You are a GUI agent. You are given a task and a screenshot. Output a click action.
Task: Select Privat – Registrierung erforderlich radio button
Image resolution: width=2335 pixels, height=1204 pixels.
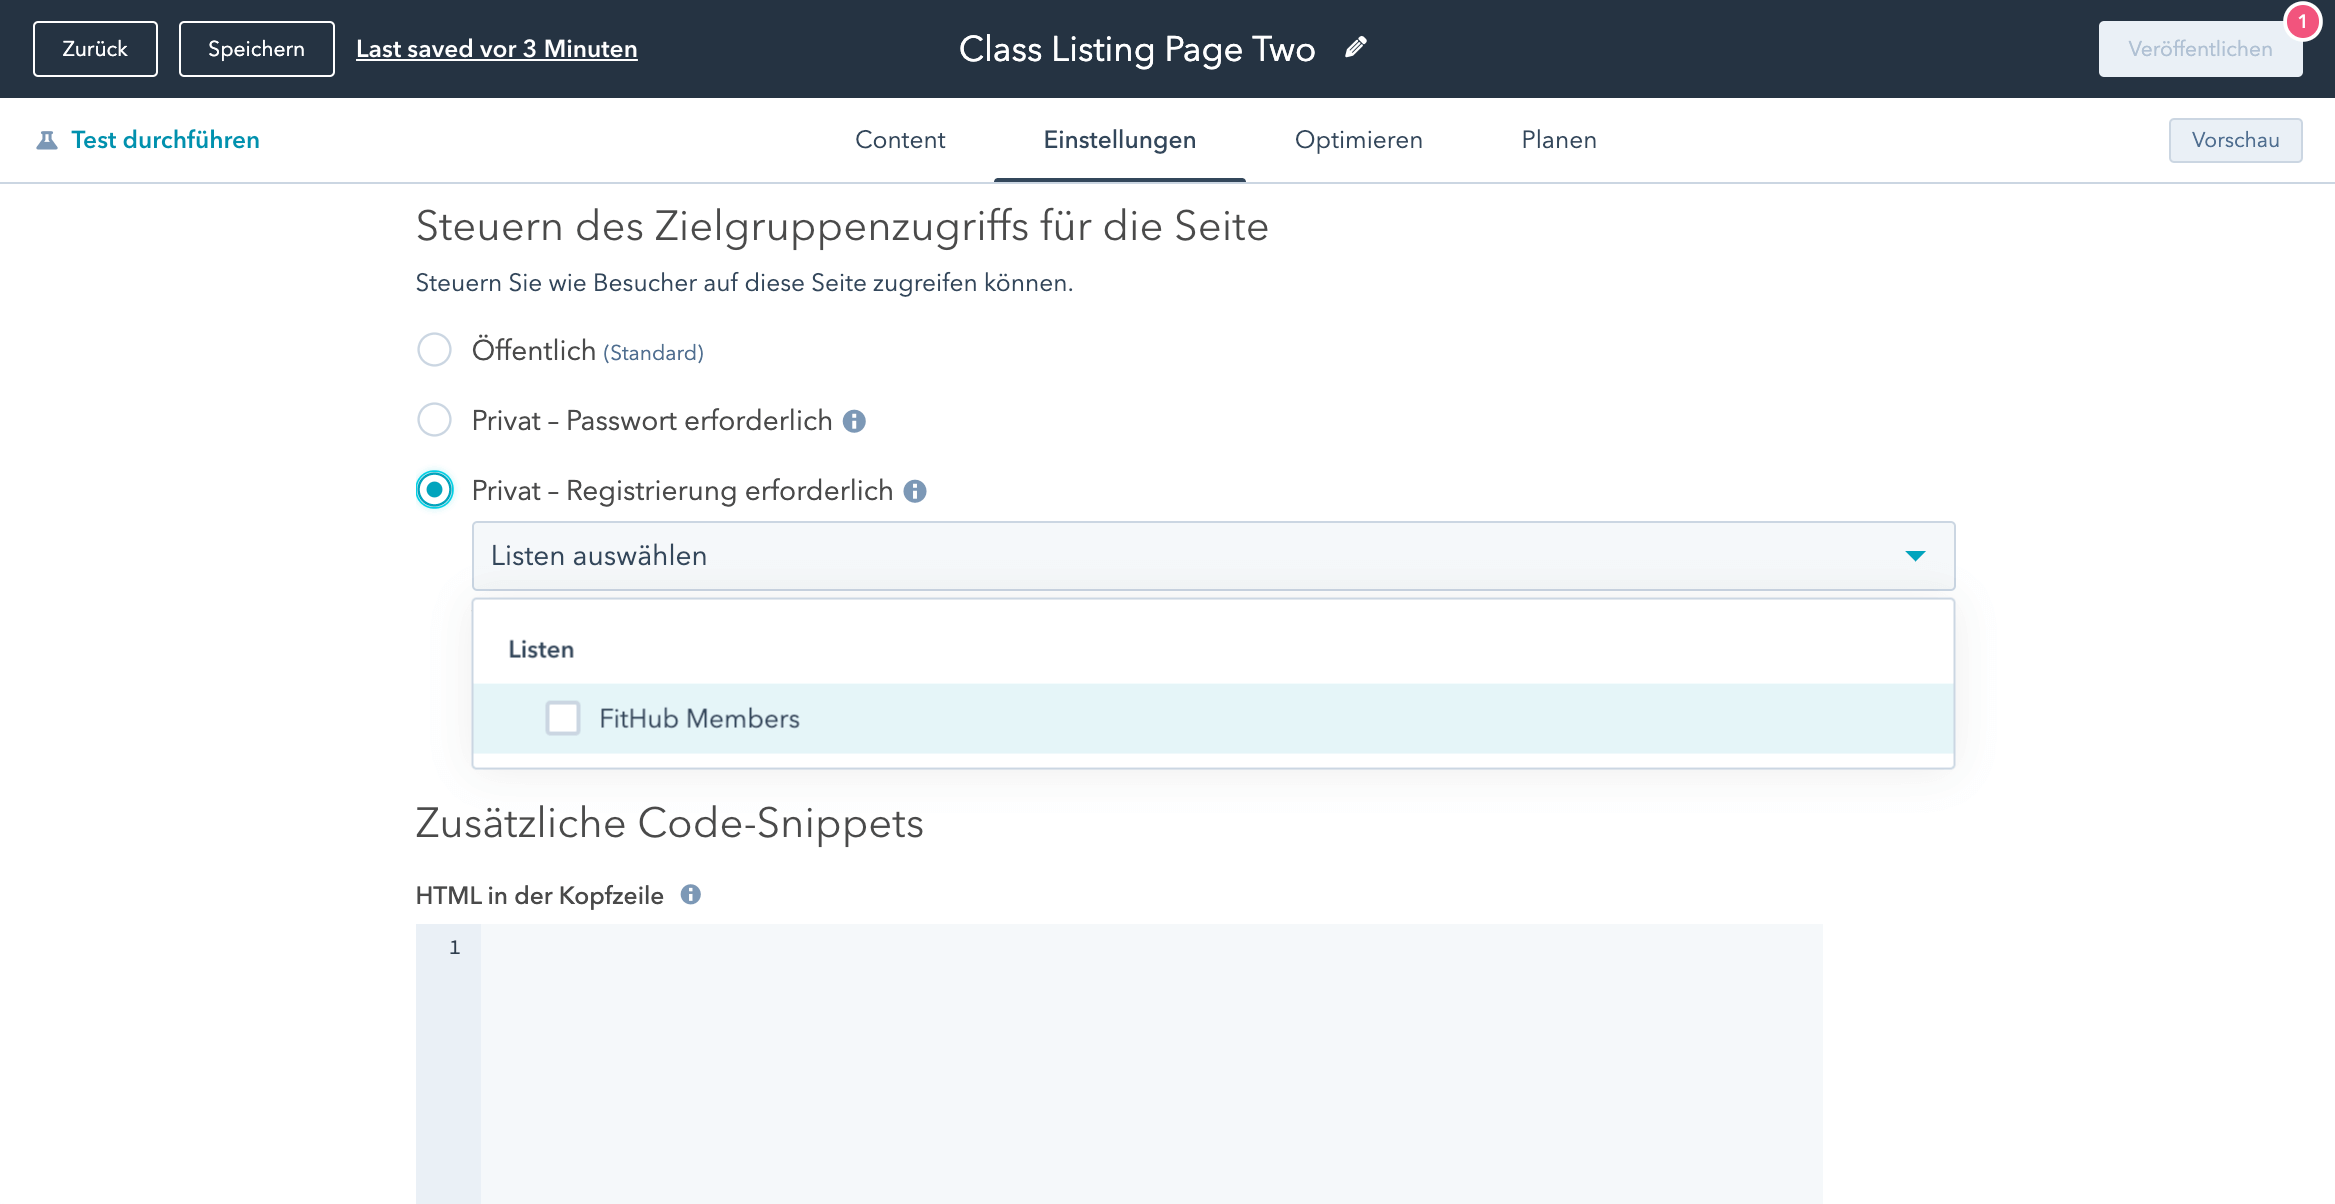434,490
